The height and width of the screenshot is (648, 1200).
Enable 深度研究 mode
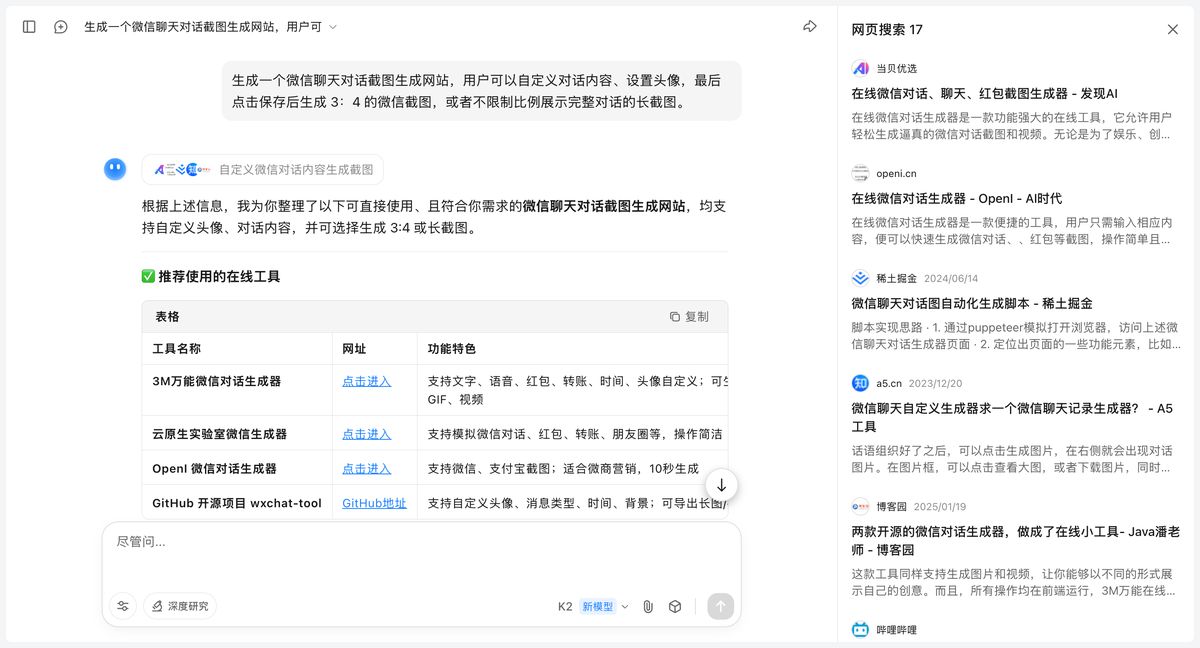[x=179, y=606]
